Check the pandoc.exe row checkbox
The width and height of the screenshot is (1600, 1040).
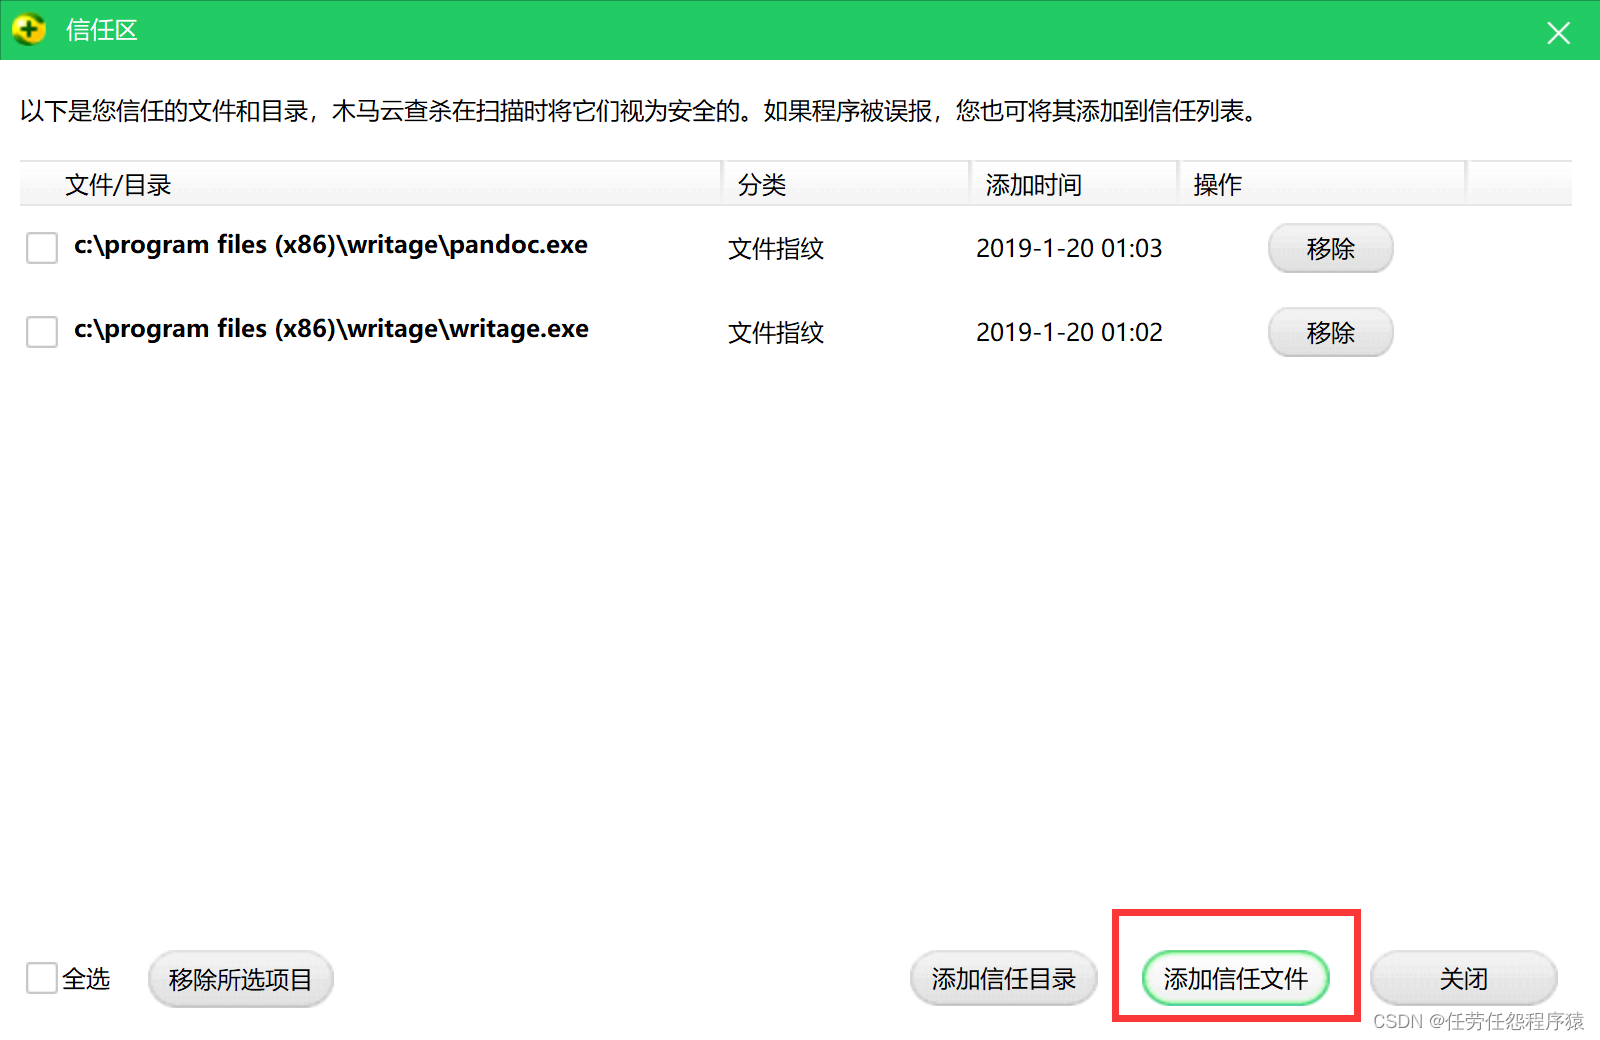pos(42,248)
